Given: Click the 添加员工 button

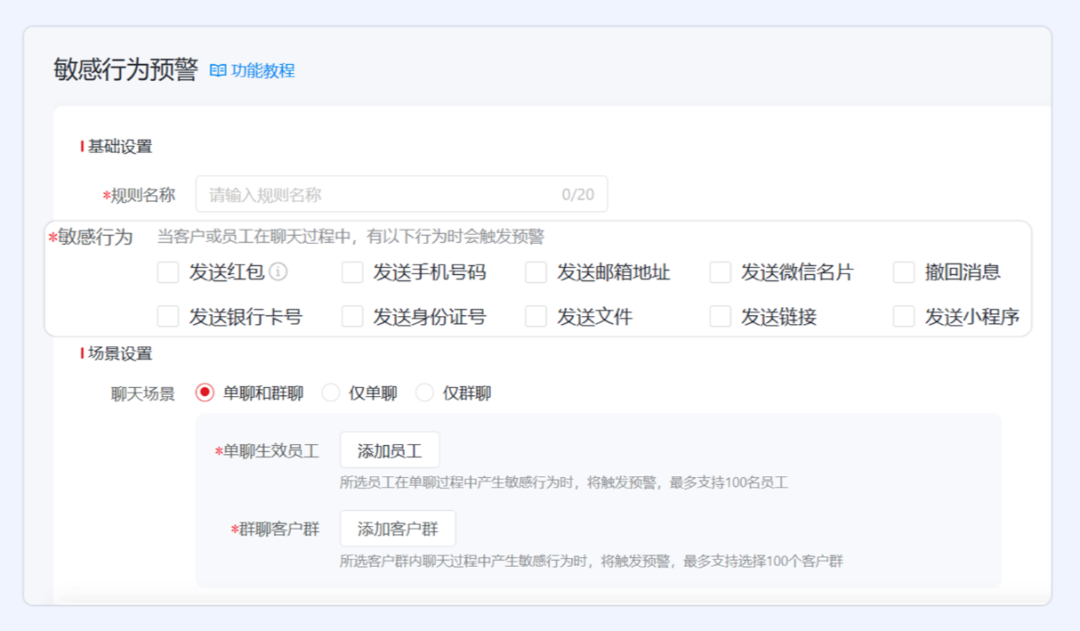Looking at the screenshot, I should click(x=389, y=451).
